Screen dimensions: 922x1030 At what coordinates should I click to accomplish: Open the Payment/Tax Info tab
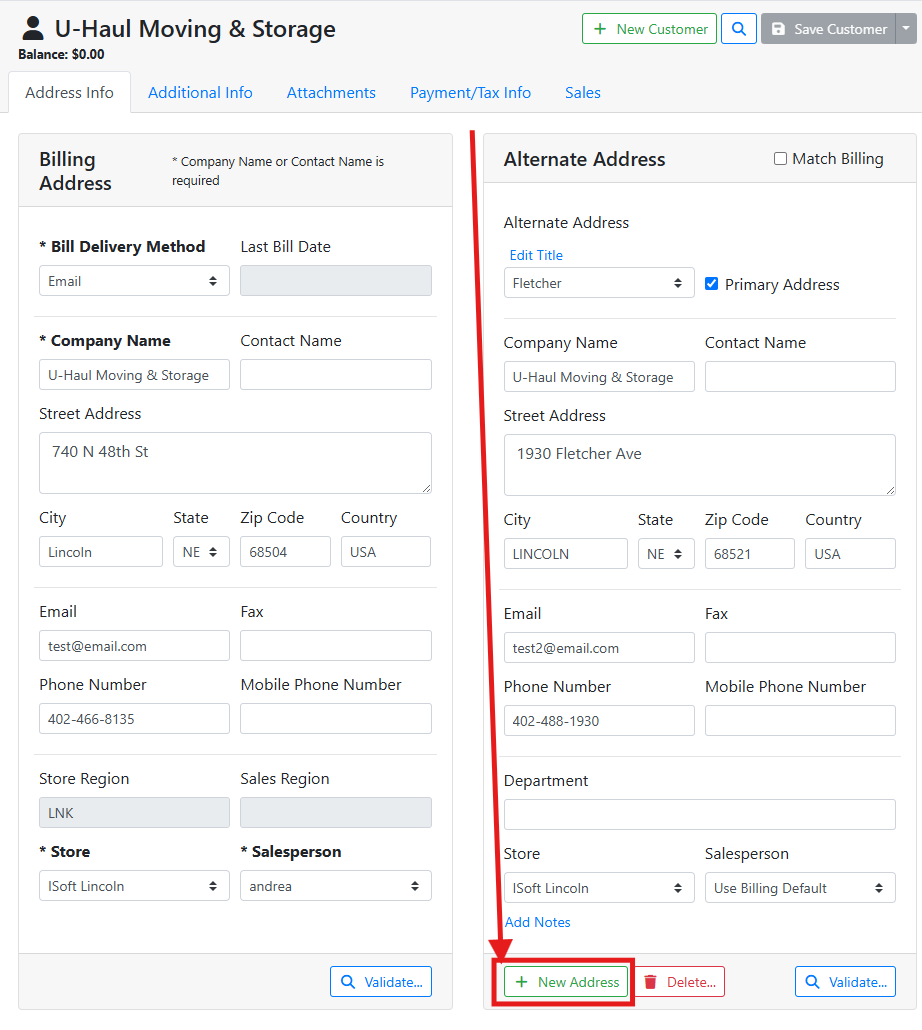pyautogui.click(x=470, y=93)
